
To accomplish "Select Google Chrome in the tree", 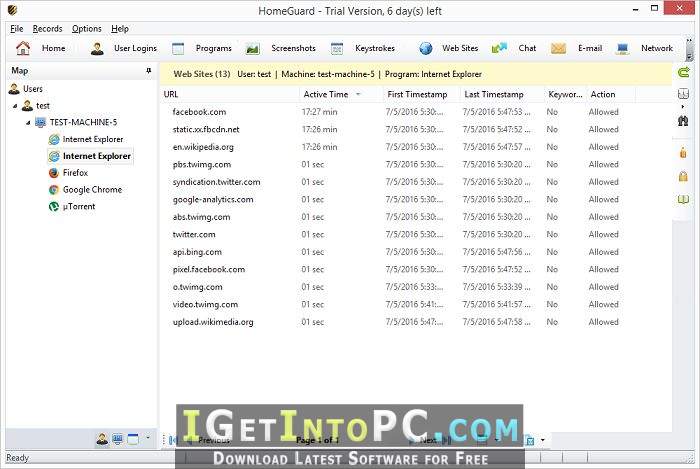I will coord(85,190).
